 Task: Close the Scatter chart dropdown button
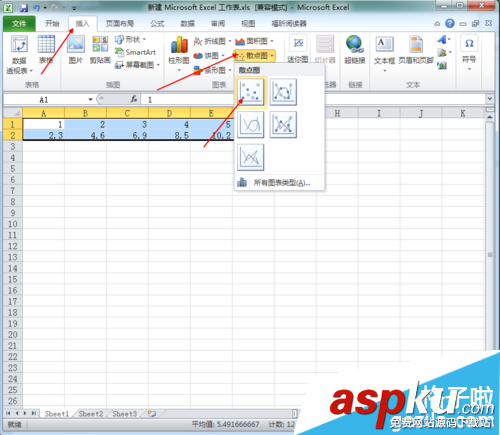[x=254, y=56]
